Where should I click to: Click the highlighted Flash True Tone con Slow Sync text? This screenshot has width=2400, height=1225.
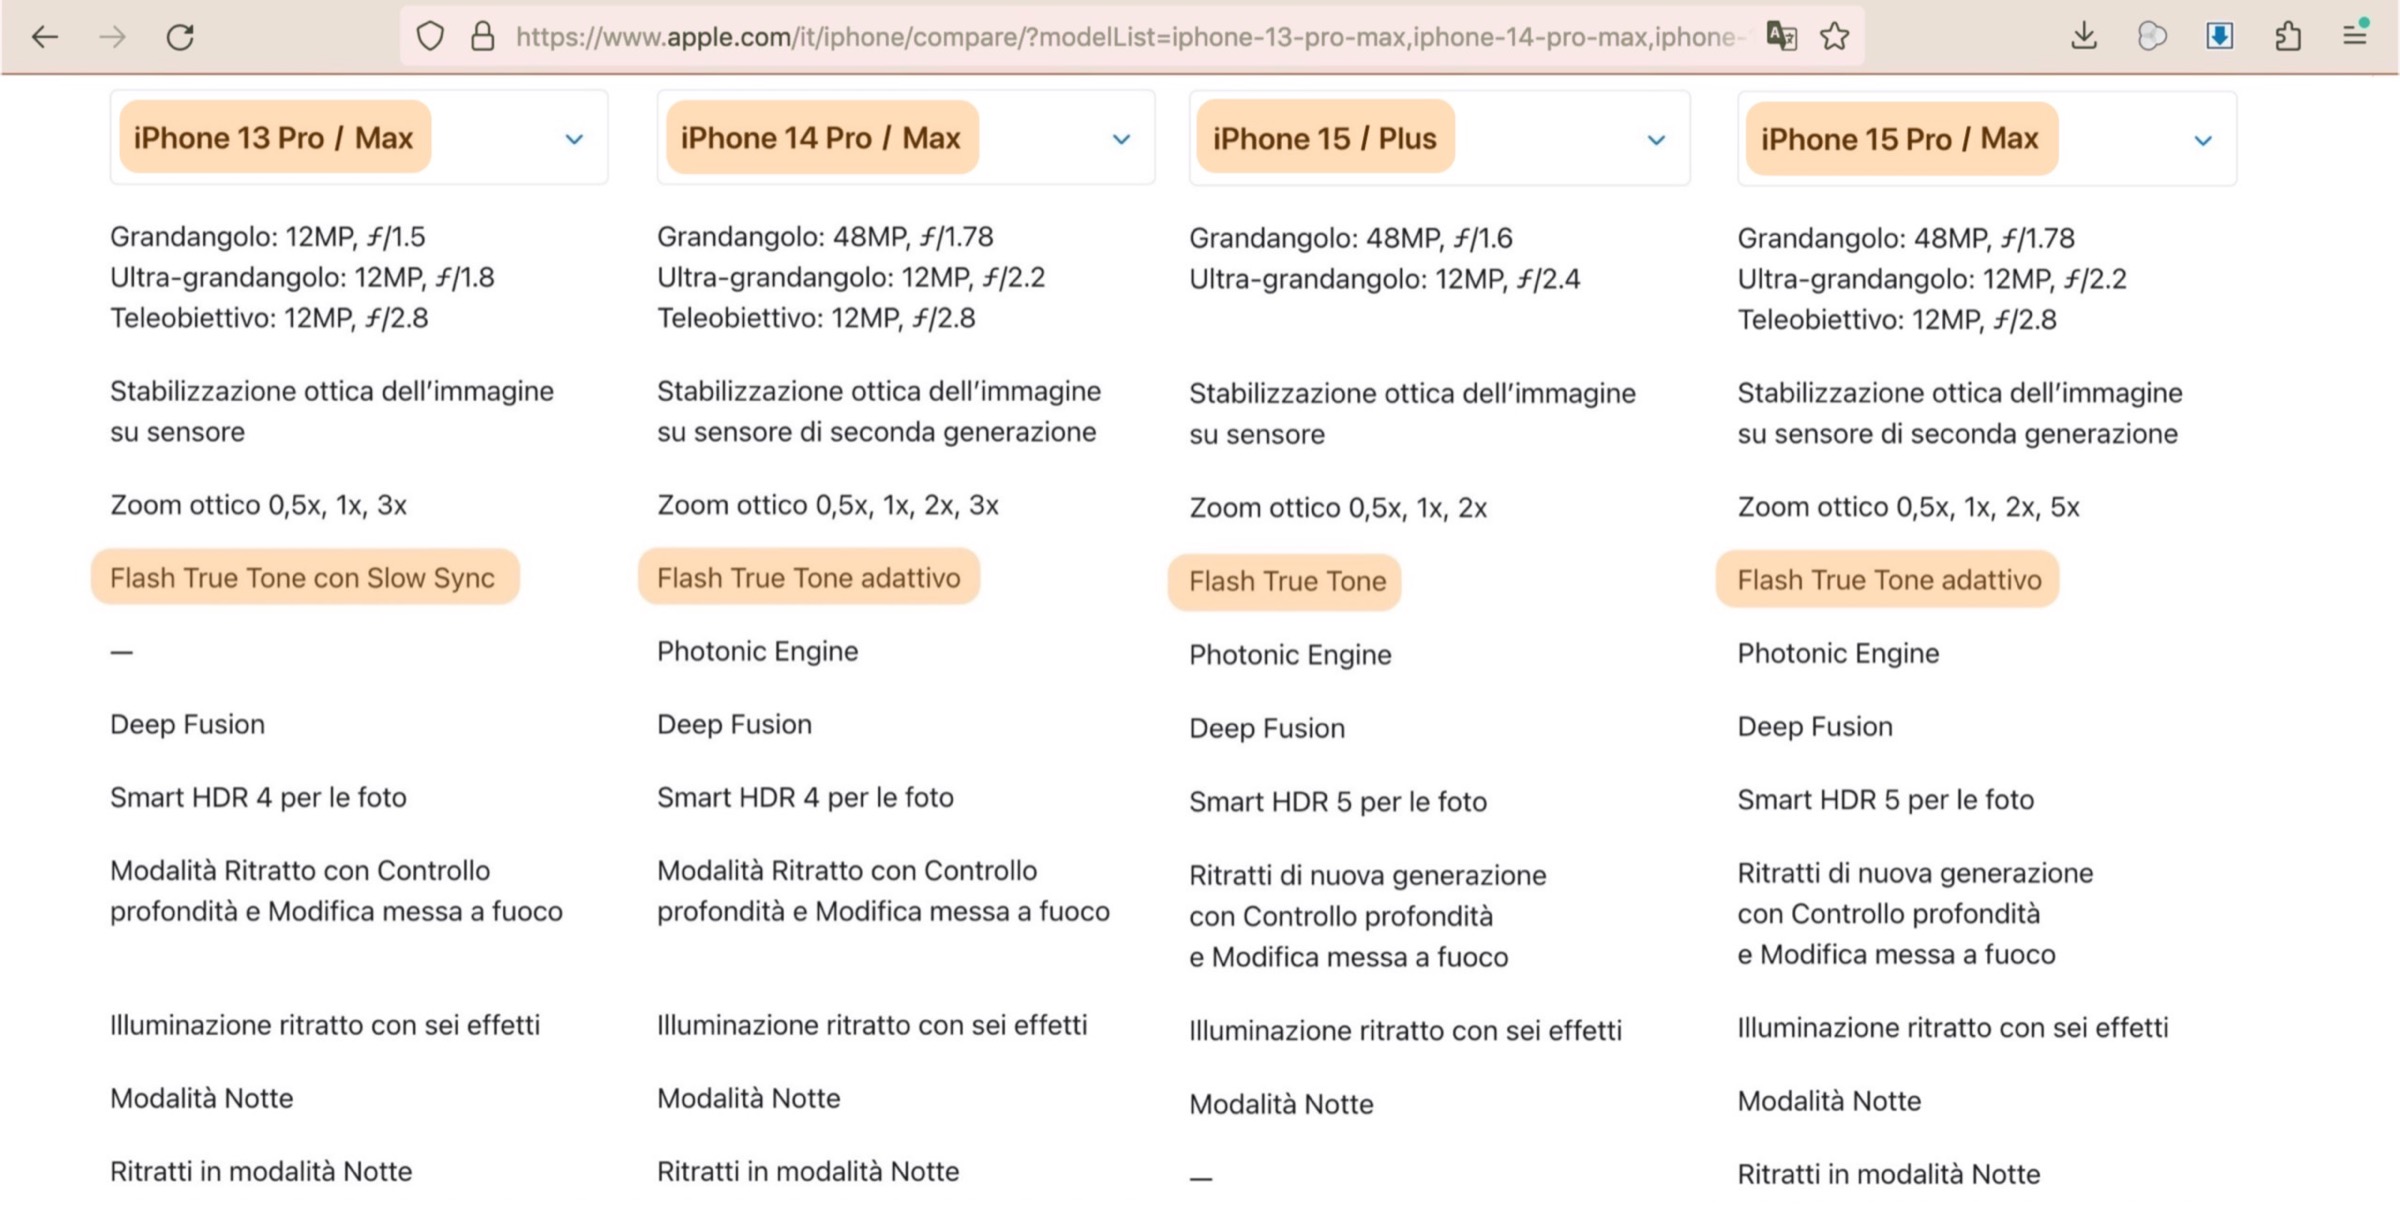[302, 578]
